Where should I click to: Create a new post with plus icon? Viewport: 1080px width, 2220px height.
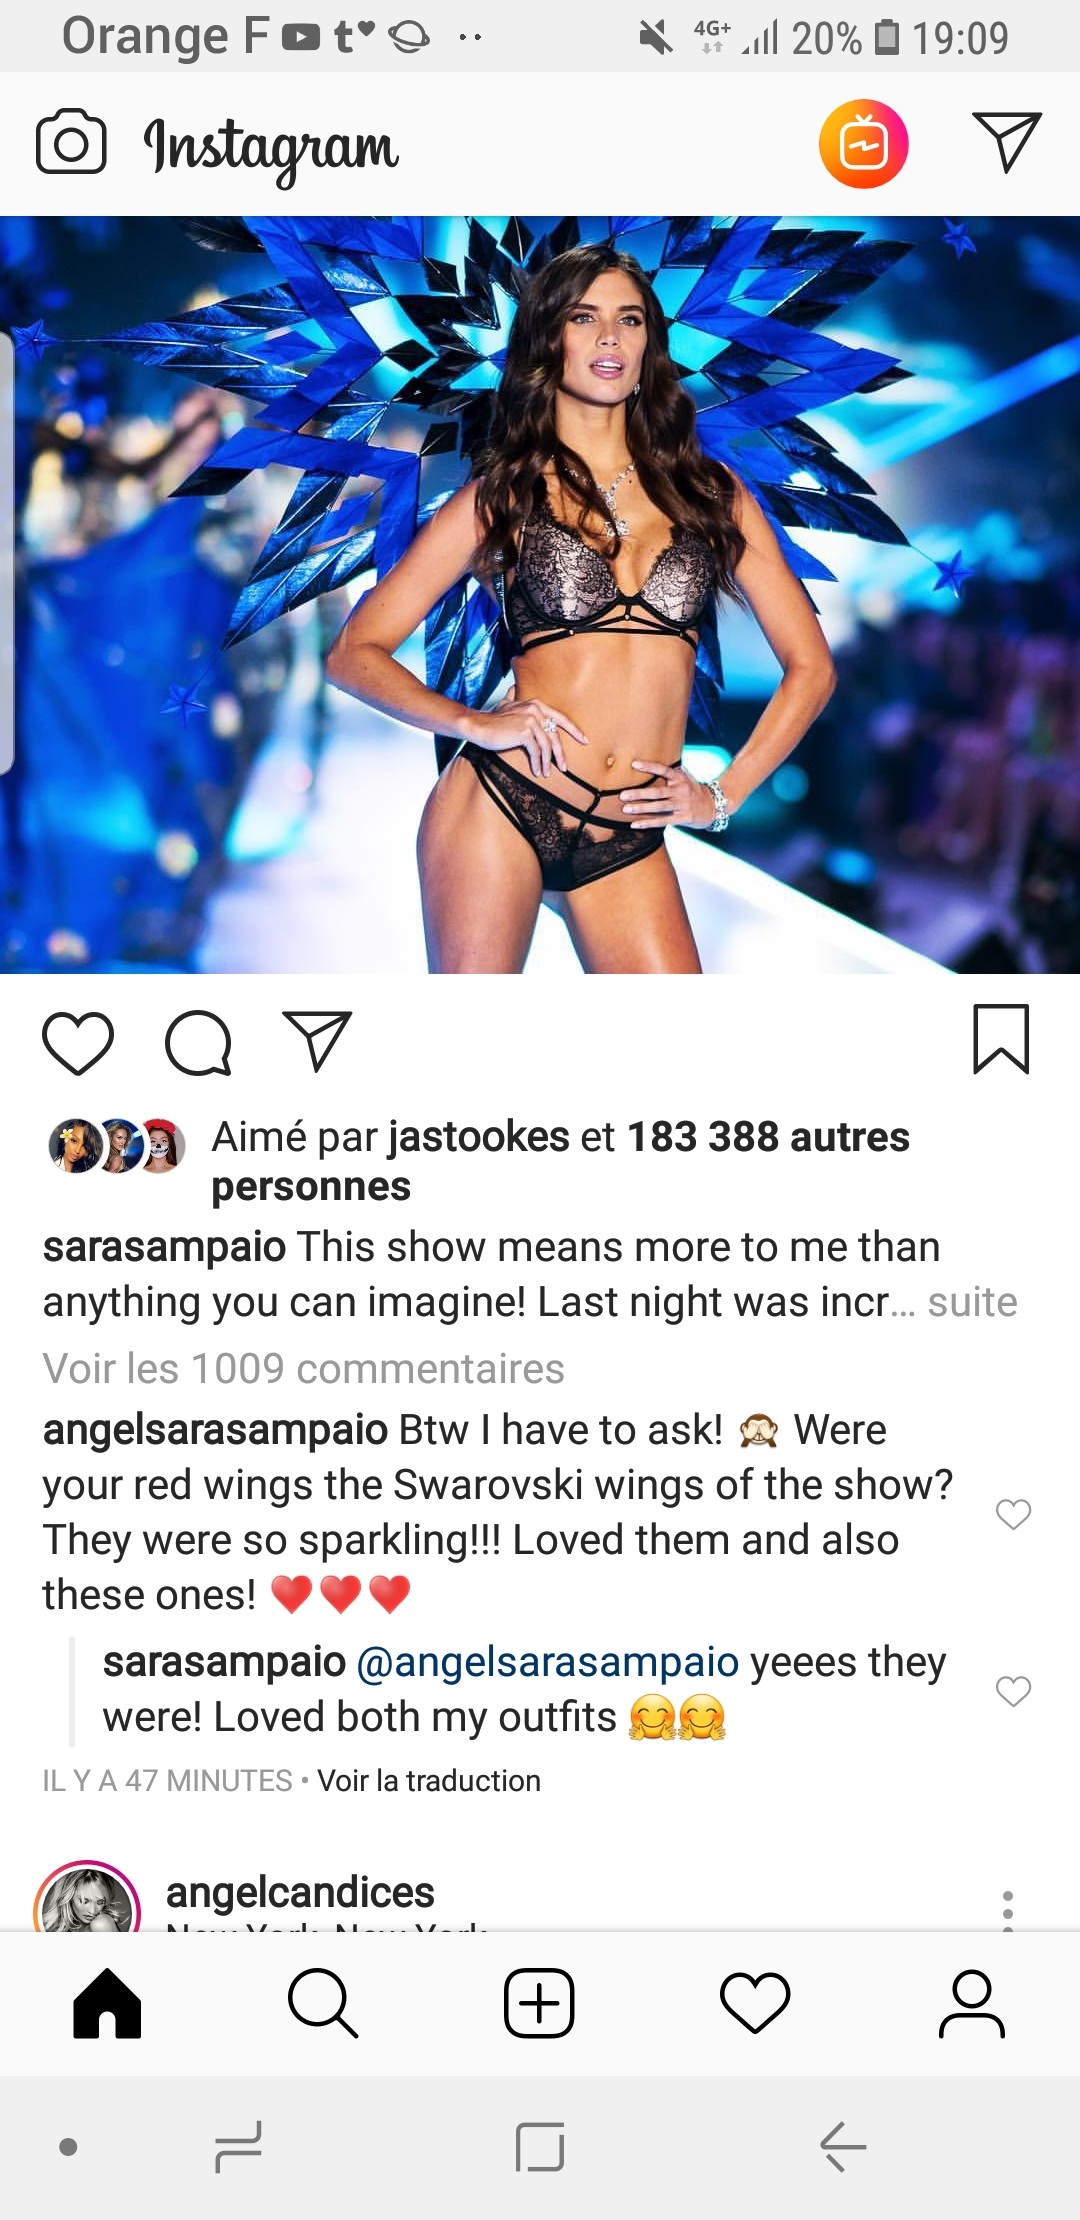point(539,2003)
